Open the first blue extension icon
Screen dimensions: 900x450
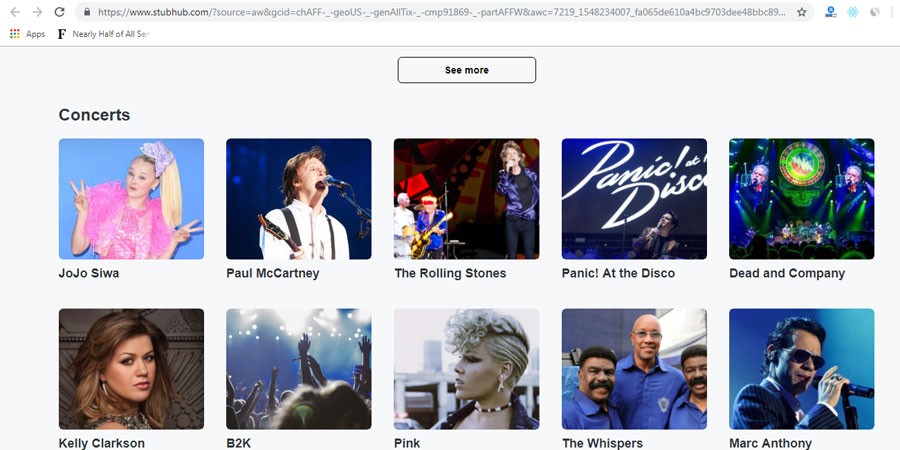click(x=831, y=12)
